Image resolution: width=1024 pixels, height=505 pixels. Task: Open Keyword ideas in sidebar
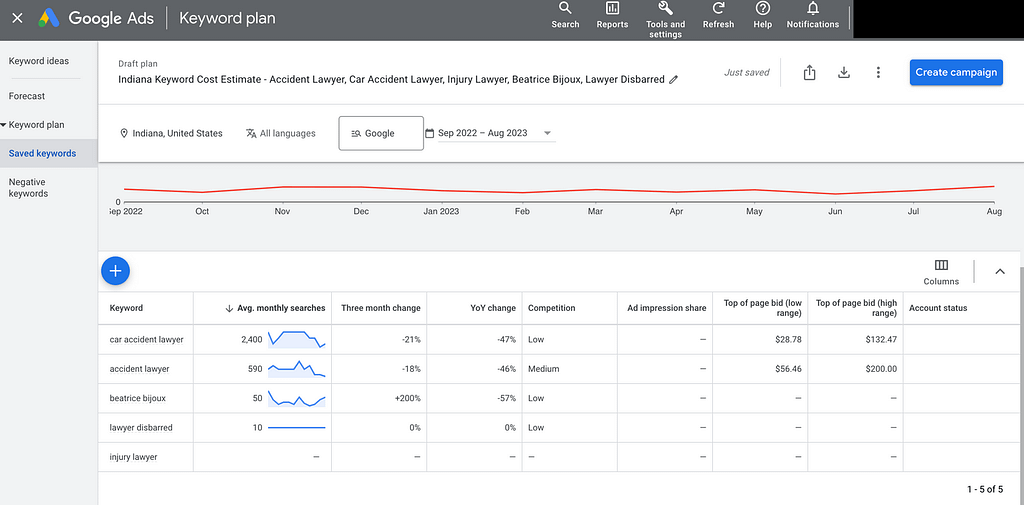pyautogui.click(x=39, y=61)
